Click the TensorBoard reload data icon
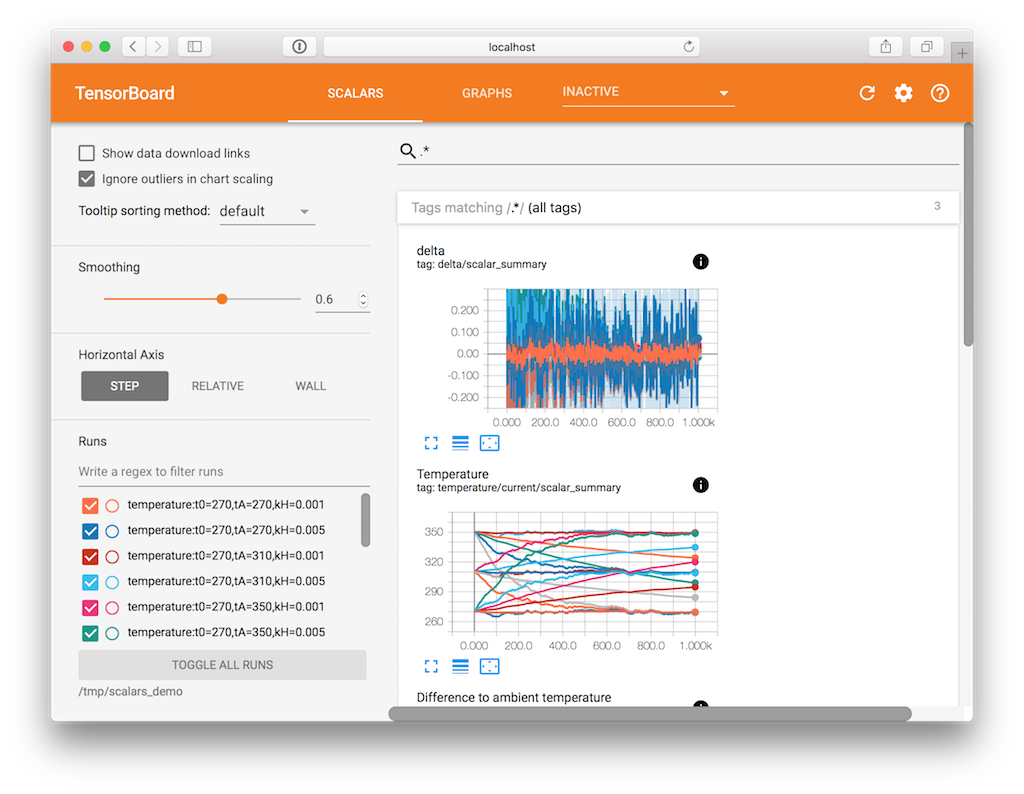This screenshot has height=794, width=1024. pyautogui.click(x=867, y=93)
